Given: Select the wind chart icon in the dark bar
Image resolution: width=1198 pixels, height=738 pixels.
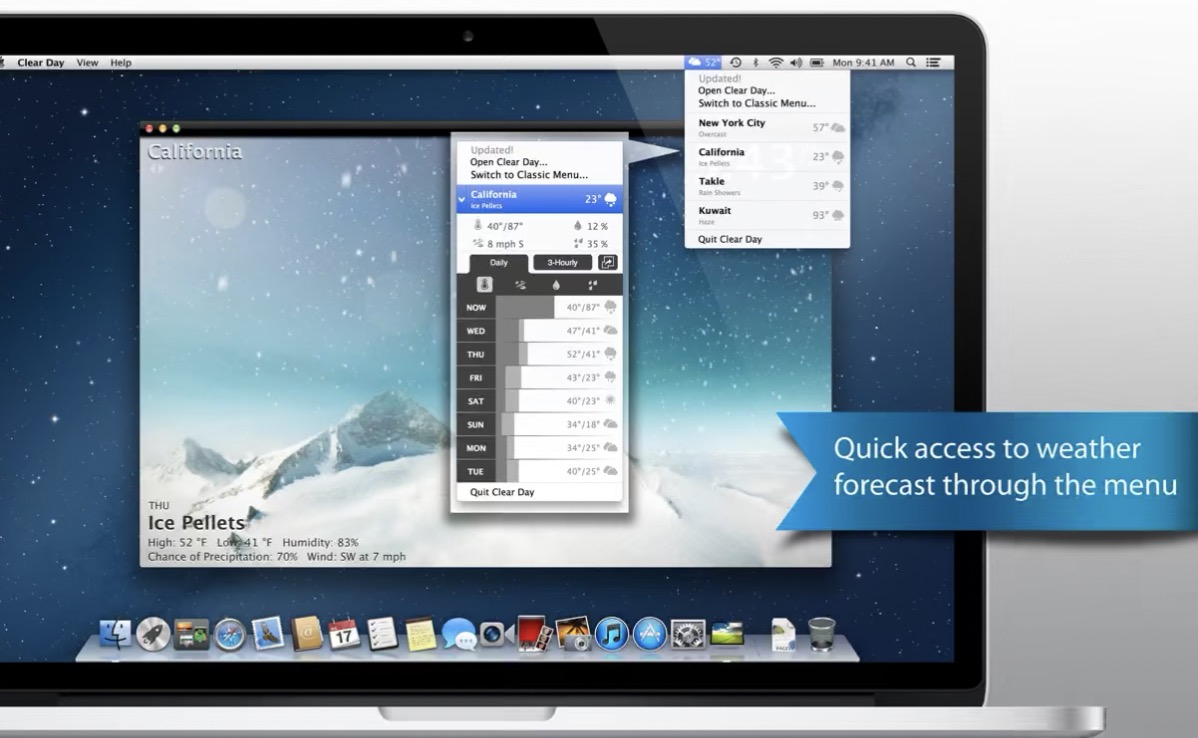Looking at the screenshot, I should (x=520, y=285).
